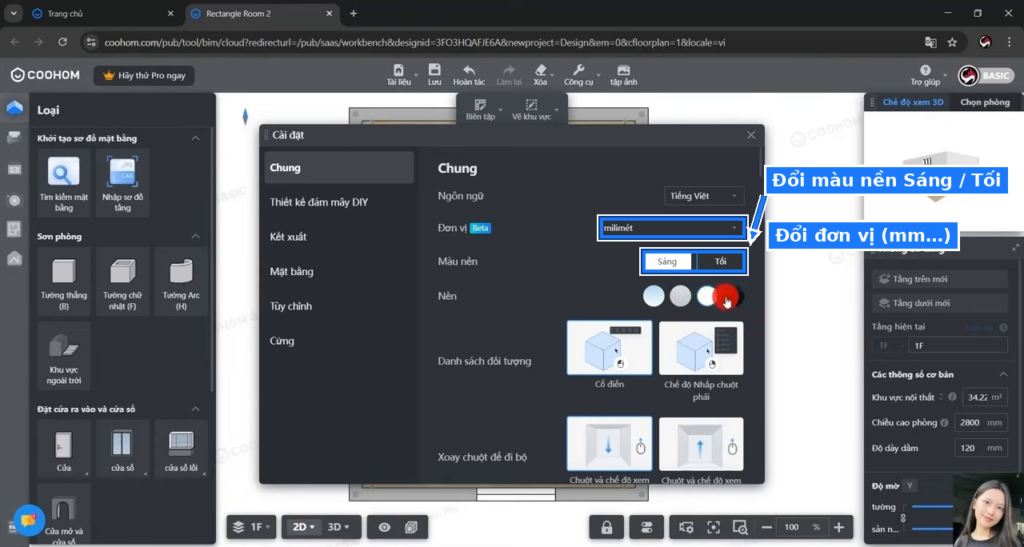Click Tầng trên mới button
Screen dimensions: 1024x547
tap(939, 279)
